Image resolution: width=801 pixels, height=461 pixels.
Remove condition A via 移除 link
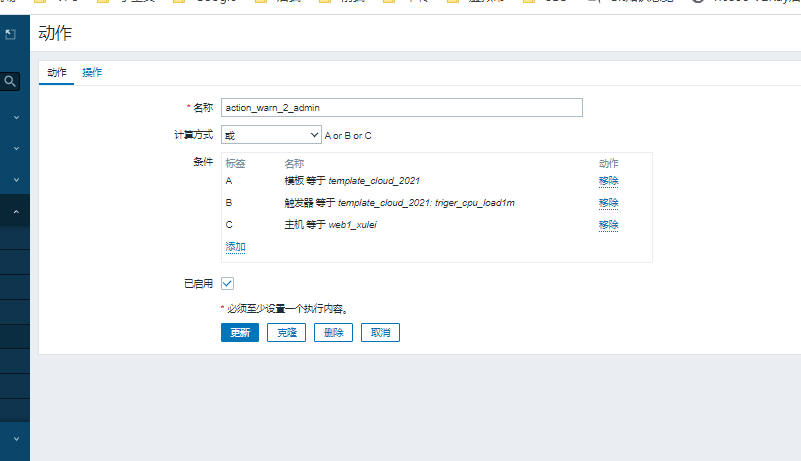coord(608,181)
